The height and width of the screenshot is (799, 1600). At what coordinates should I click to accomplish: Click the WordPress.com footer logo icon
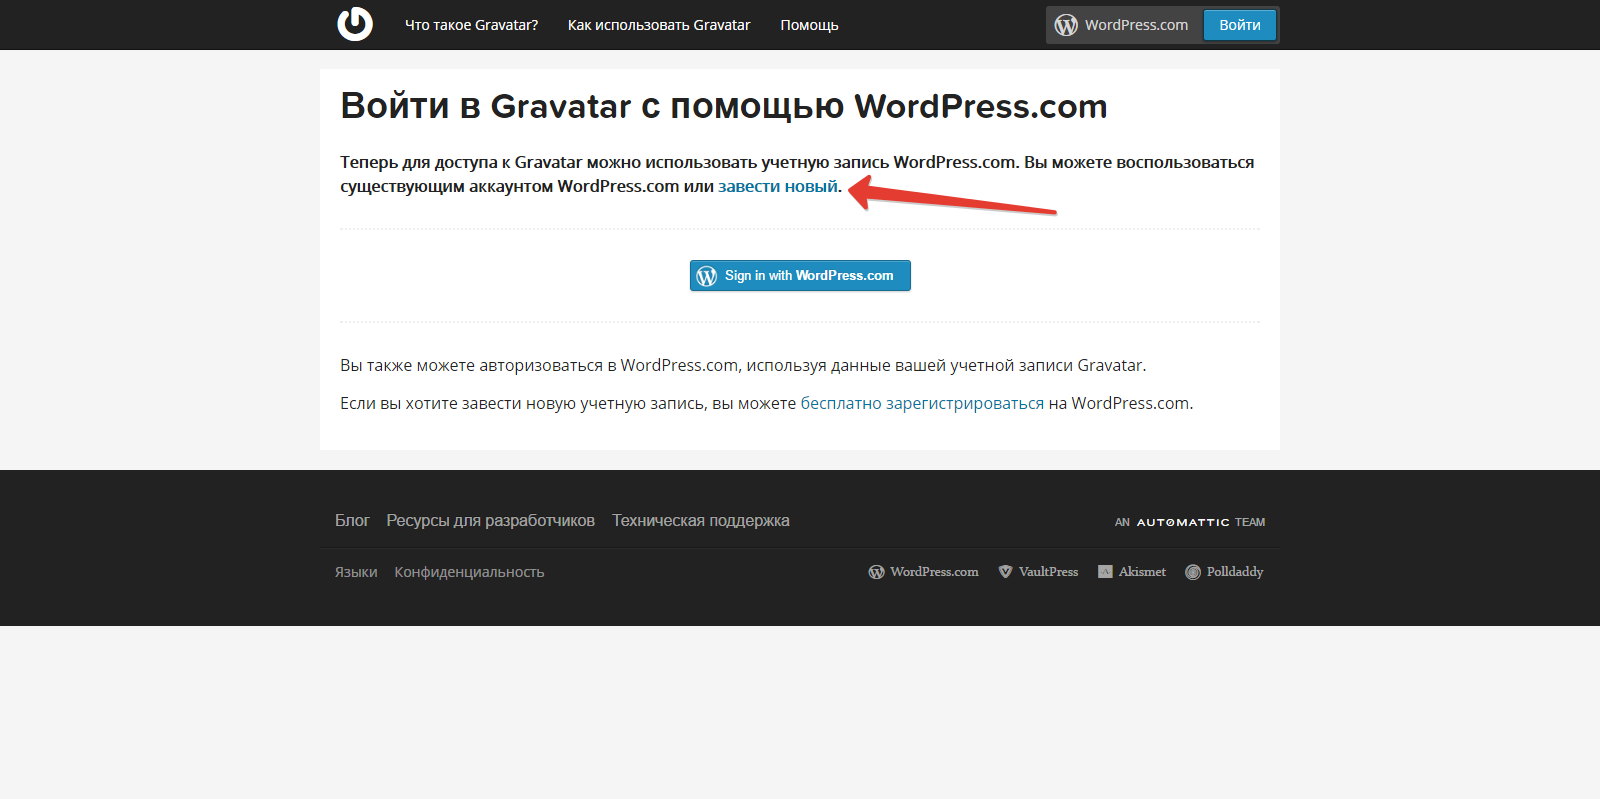click(x=876, y=572)
